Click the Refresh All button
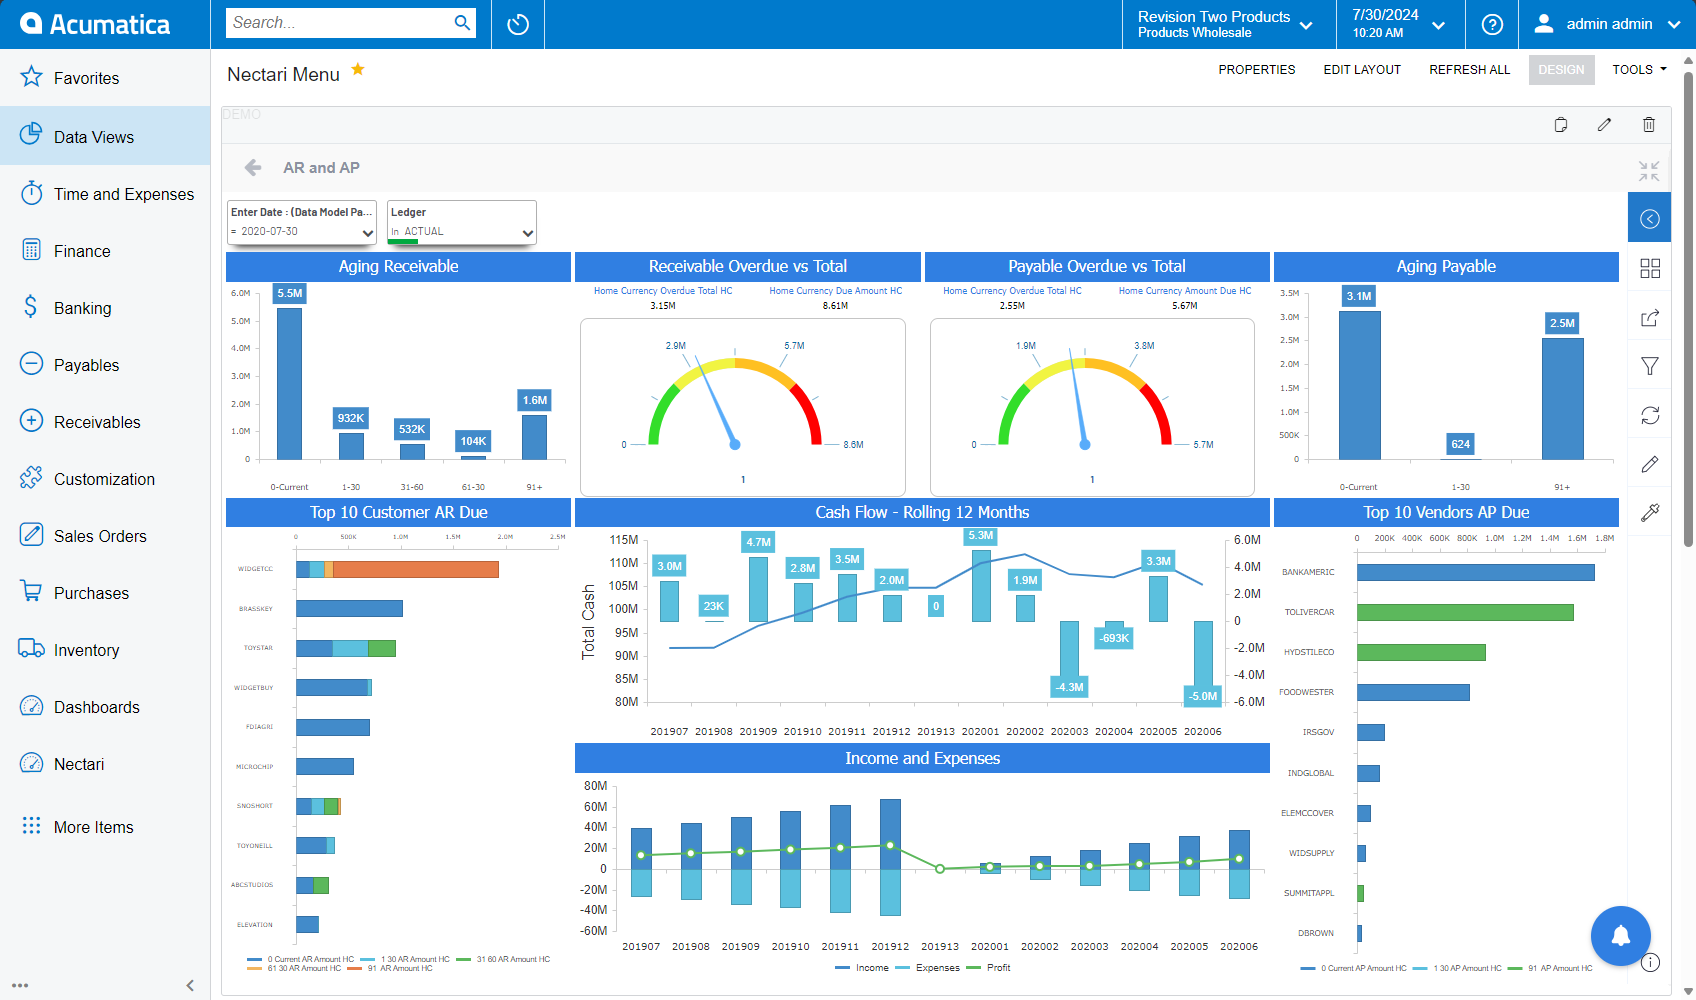Screen dimensions: 1696x1000 (1469, 70)
